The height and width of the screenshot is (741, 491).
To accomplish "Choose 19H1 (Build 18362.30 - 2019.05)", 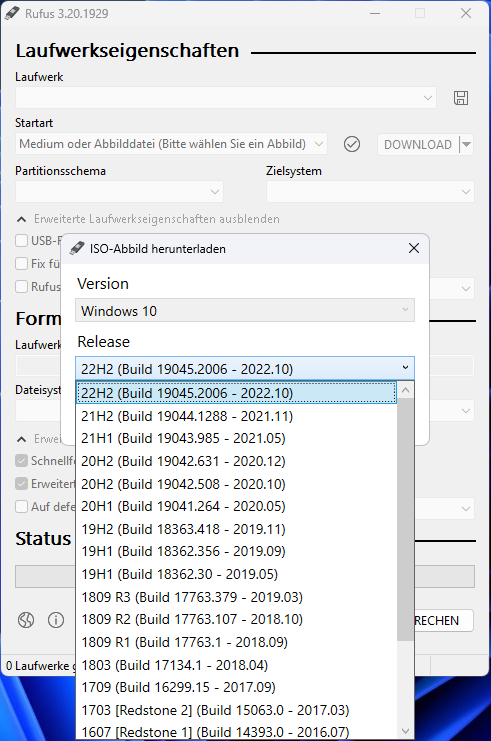I will [236, 574].
